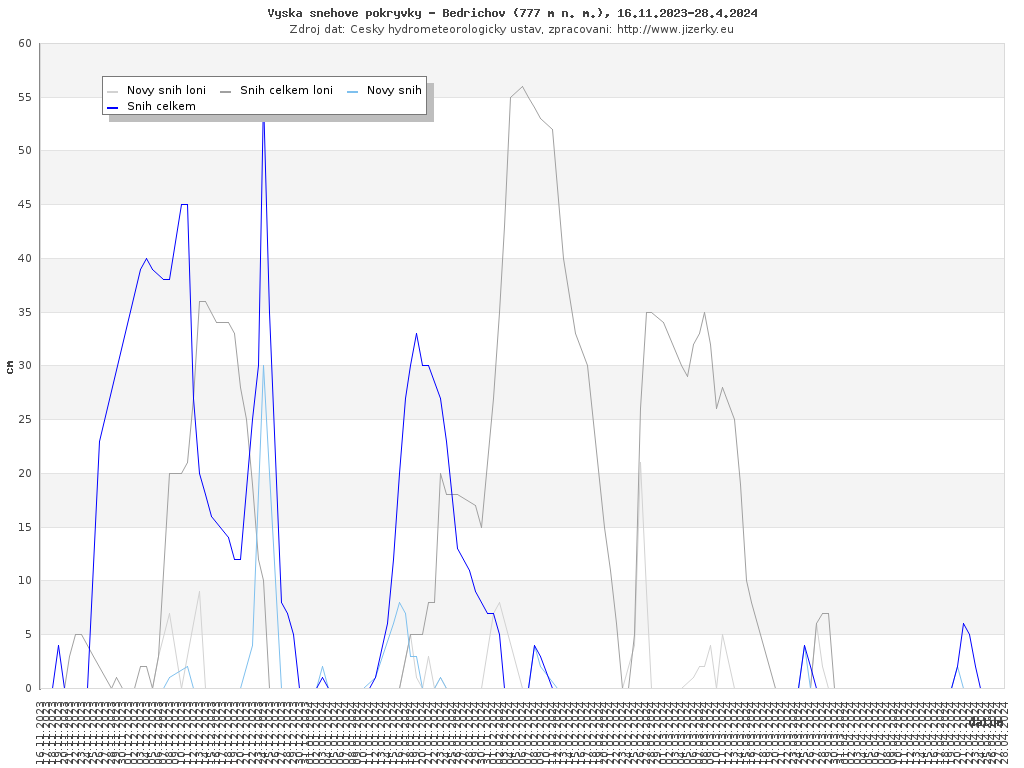
Task: Click the dark blue 'Snih celkem' legend swatch
Action: click(x=113, y=106)
